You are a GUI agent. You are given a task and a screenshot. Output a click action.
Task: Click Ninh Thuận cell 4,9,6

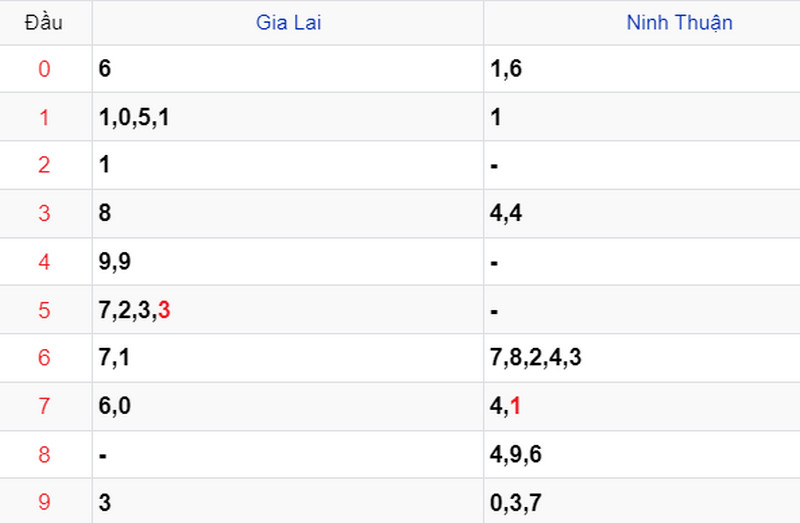pos(516,454)
